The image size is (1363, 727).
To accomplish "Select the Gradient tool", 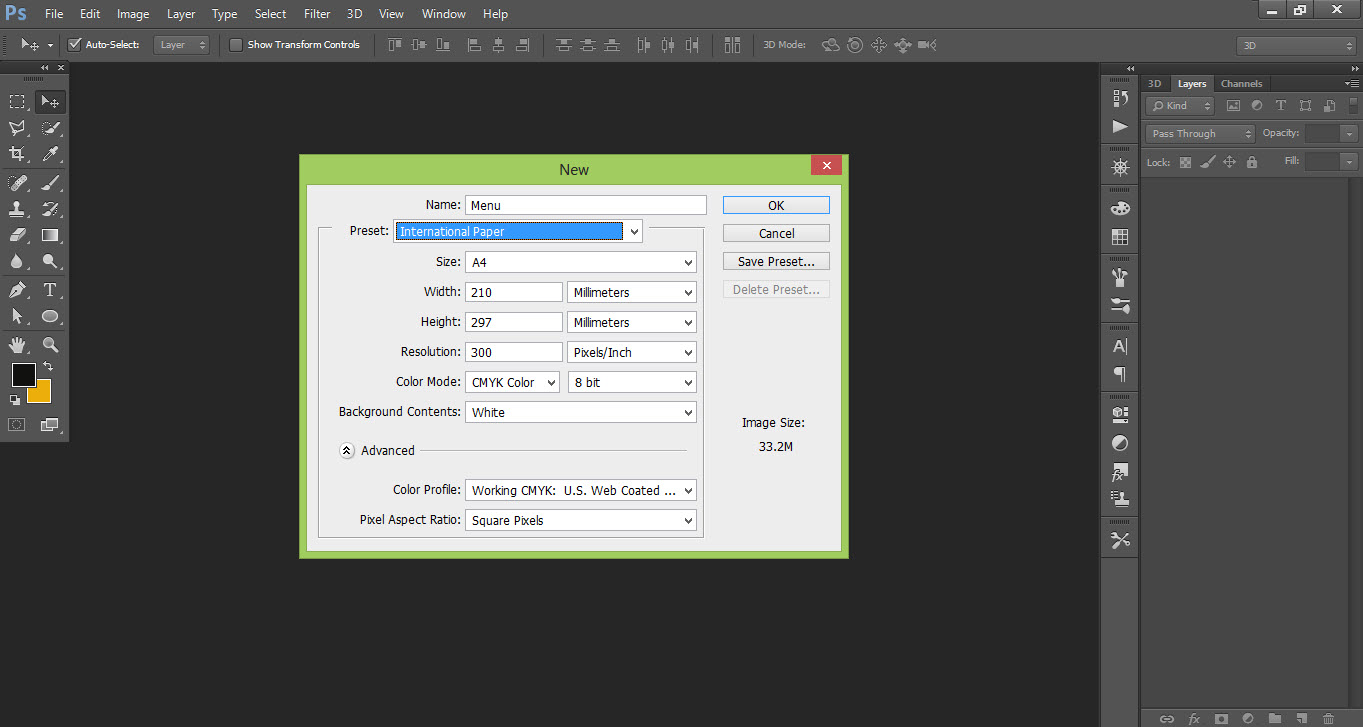I will pos(49,235).
